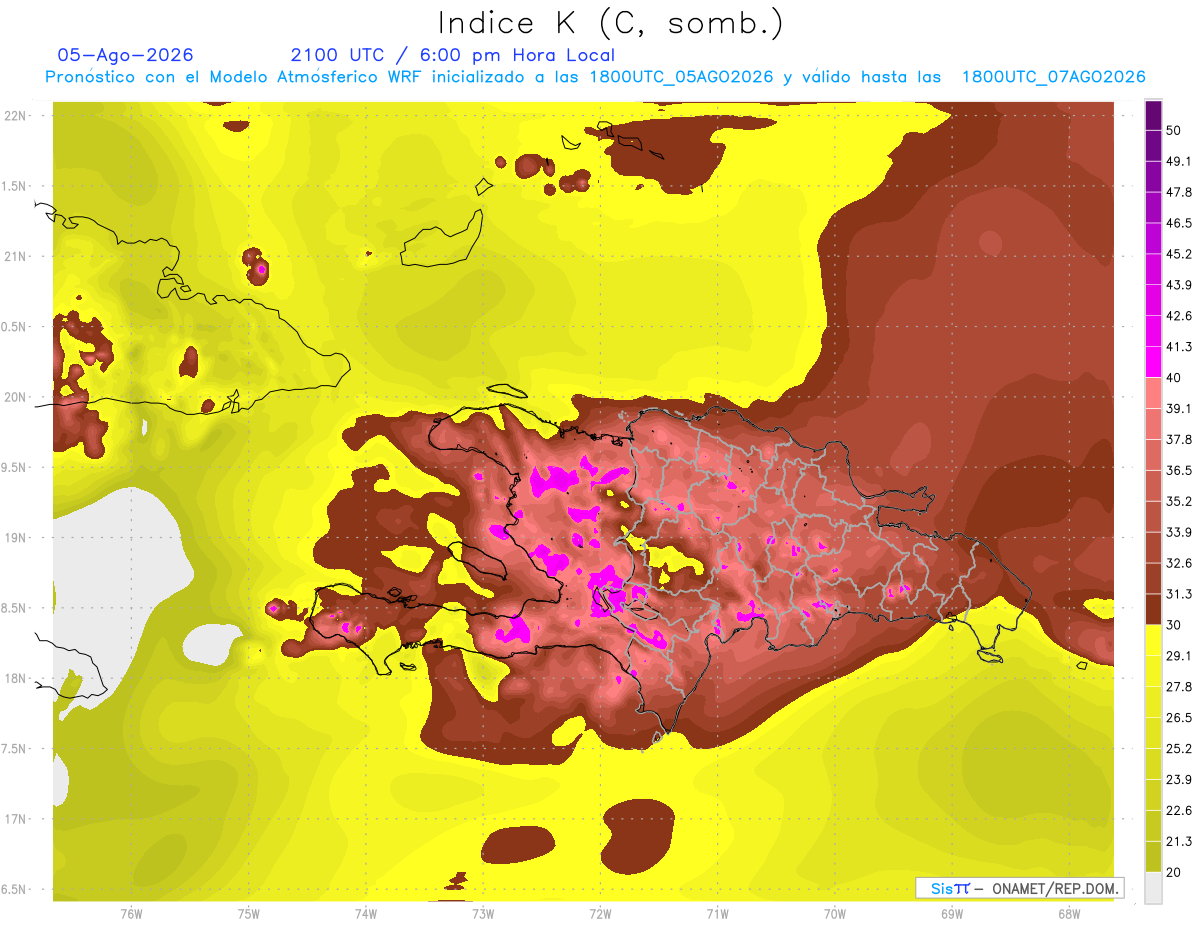Select the colorbar label "29.1"
Screen dimensions: 1200x927
1179,656
